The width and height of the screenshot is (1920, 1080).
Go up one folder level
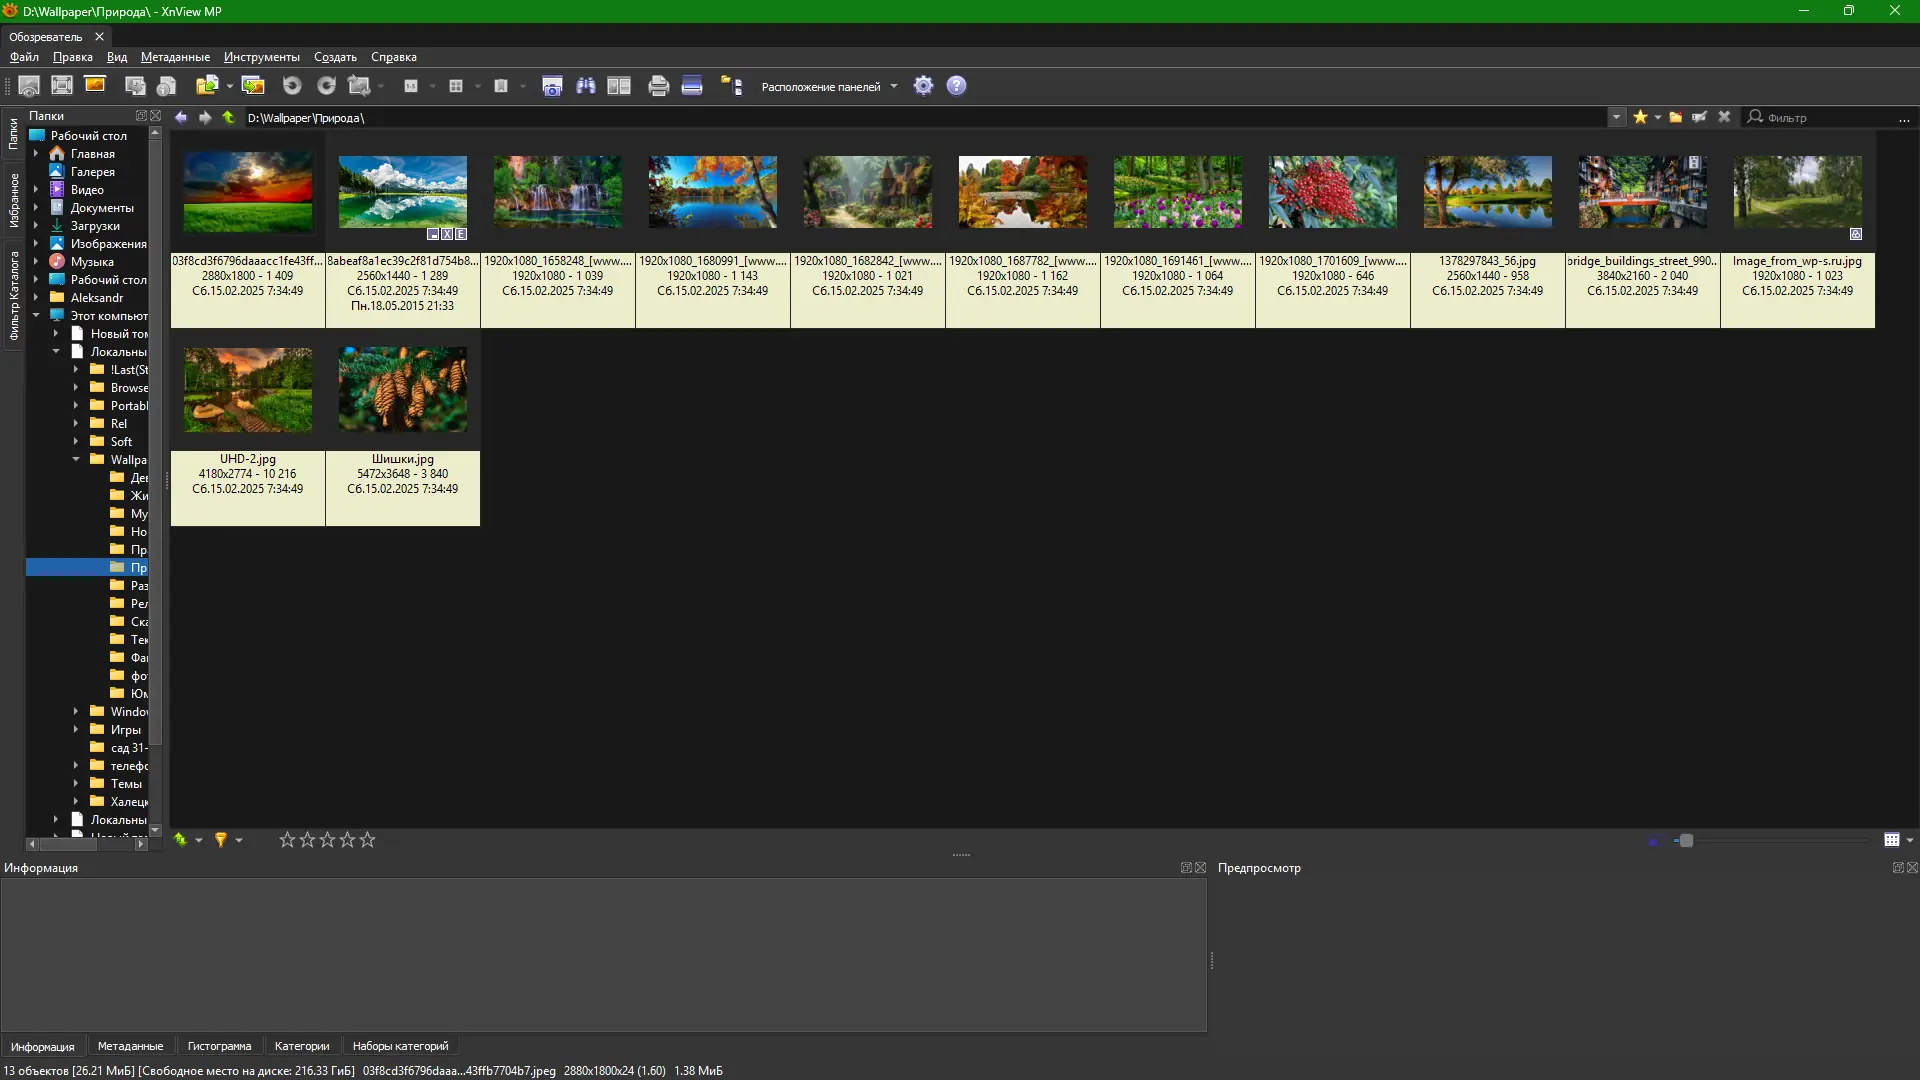click(228, 117)
